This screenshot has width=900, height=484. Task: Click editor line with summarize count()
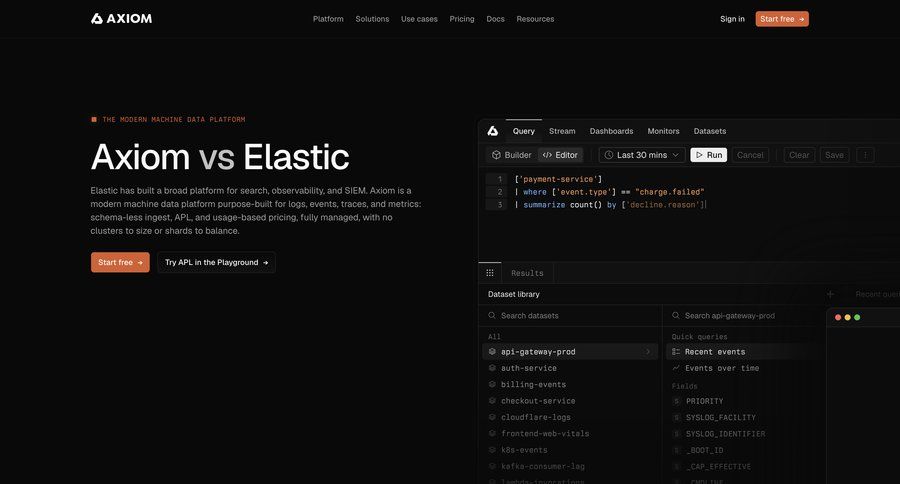pyautogui.click(x=610, y=204)
